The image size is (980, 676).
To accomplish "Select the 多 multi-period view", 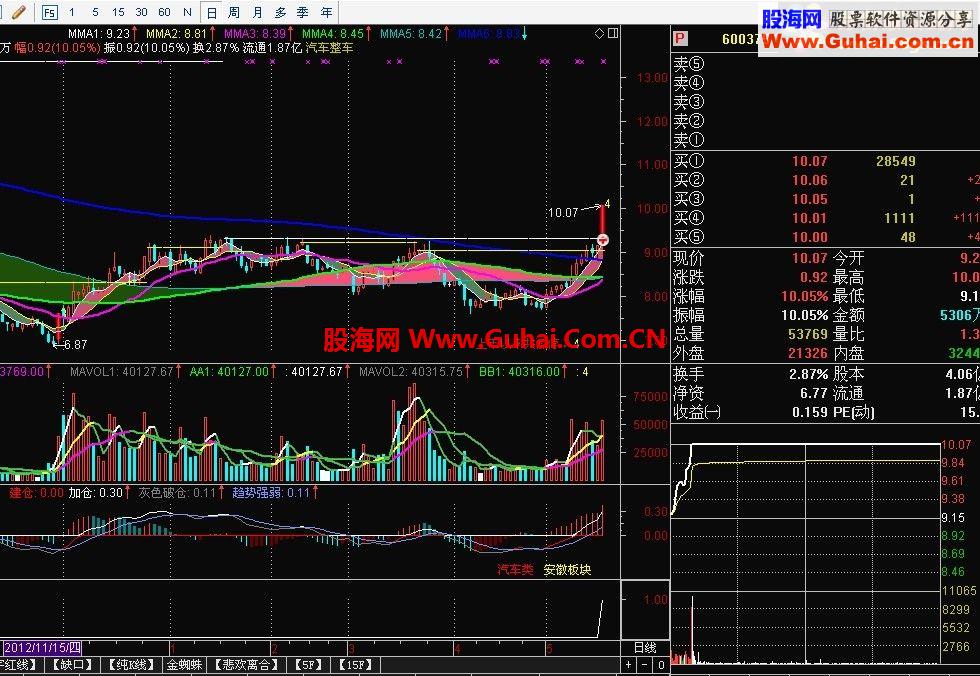I will coord(280,12).
